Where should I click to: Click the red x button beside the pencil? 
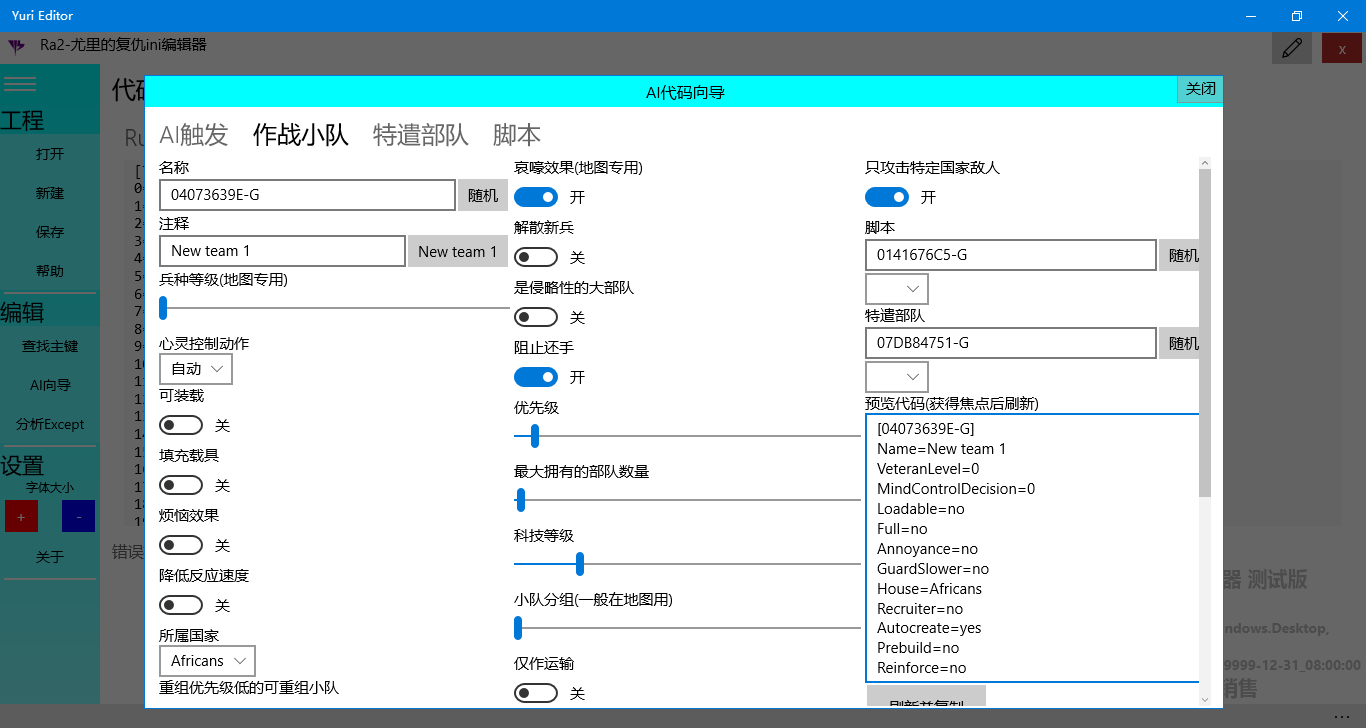coord(1341,48)
